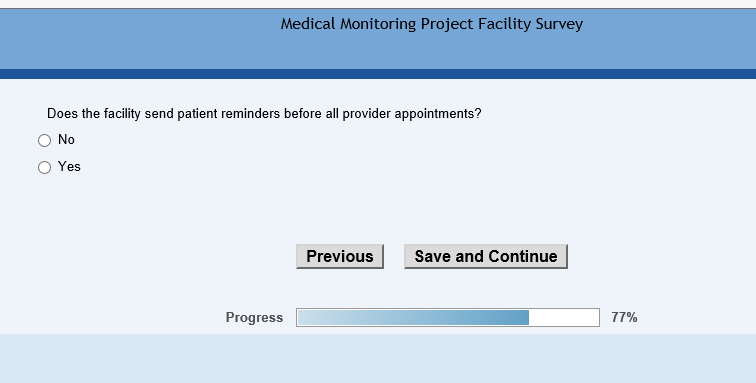Click the word "Survey" in the page title
The width and height of the screenshot is (756, 383).
[x=559, y=24]
